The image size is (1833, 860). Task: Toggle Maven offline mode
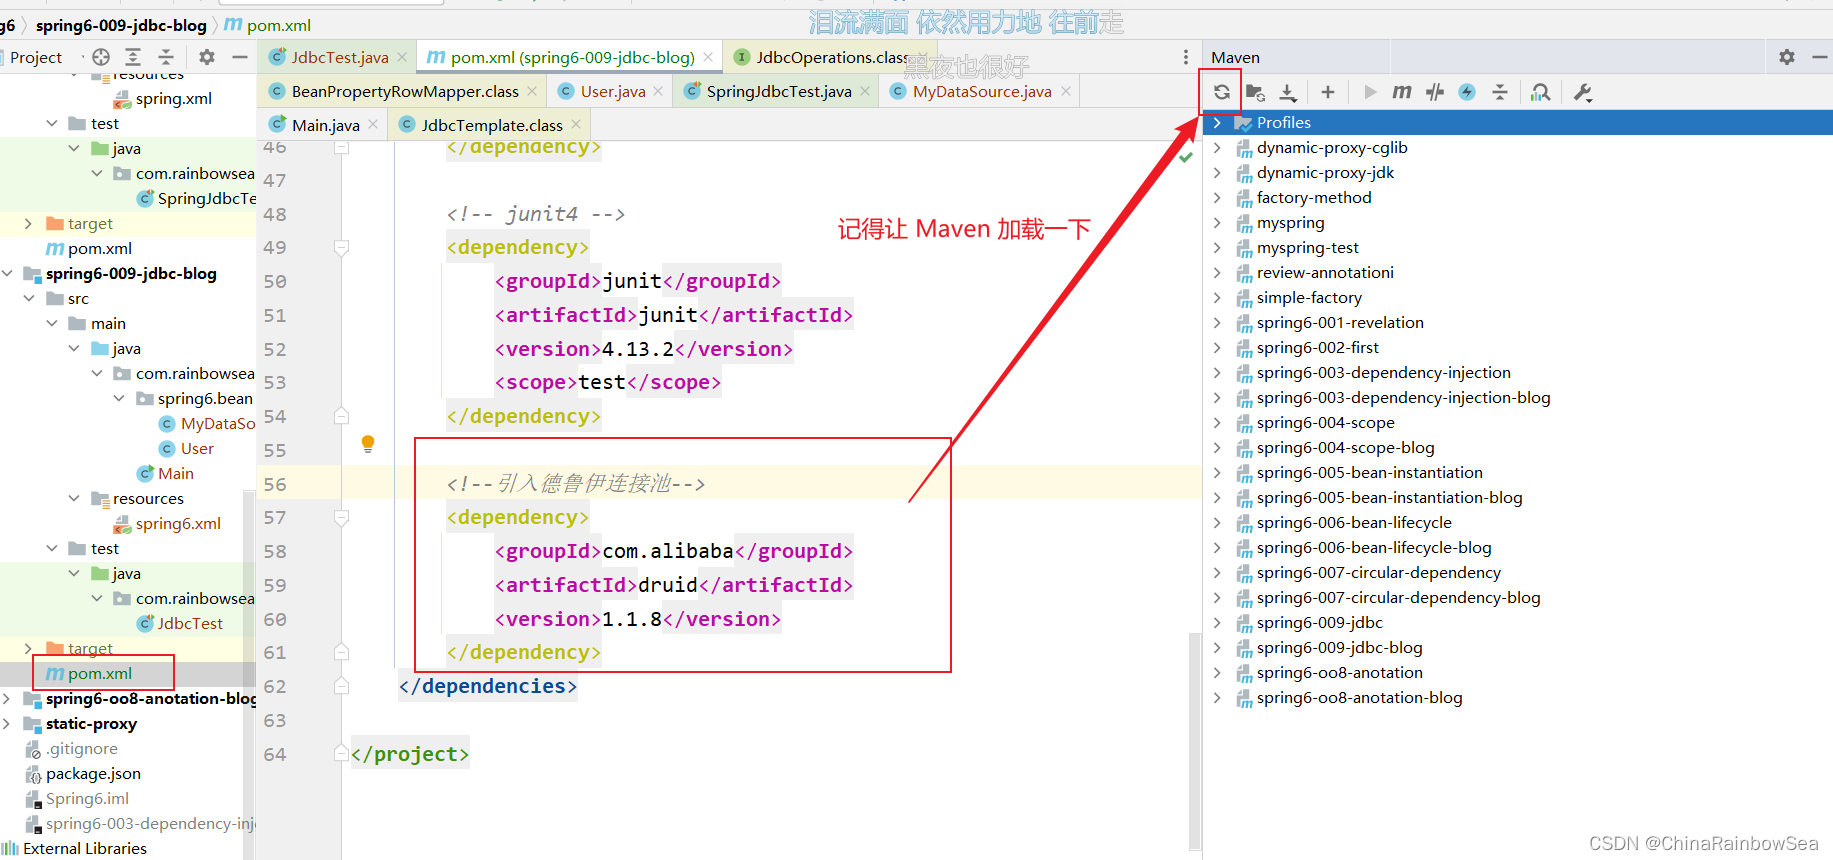pyautogui.click(x=1435, y=92)
